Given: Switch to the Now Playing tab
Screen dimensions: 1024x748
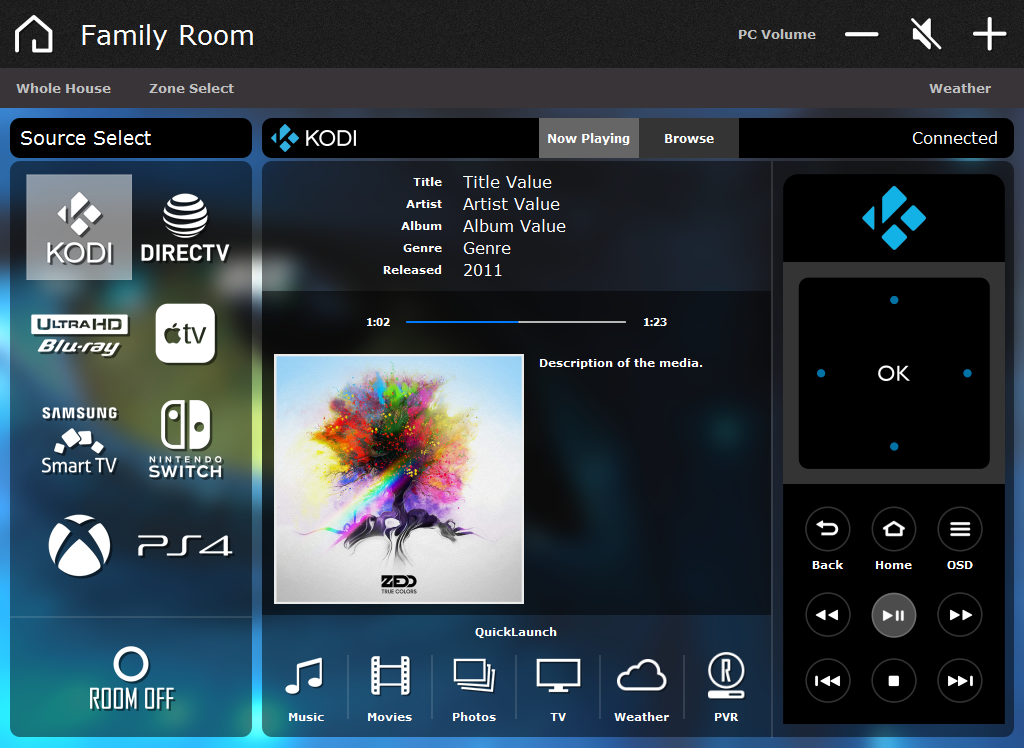Looking at the screenshot, I should tap(588, 138).
